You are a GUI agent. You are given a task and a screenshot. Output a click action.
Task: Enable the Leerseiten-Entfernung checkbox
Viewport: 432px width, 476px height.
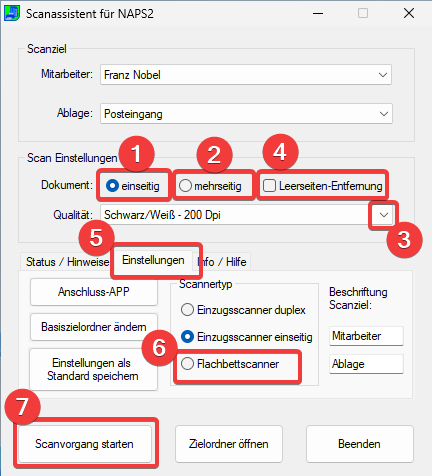[x=322, y=186]
